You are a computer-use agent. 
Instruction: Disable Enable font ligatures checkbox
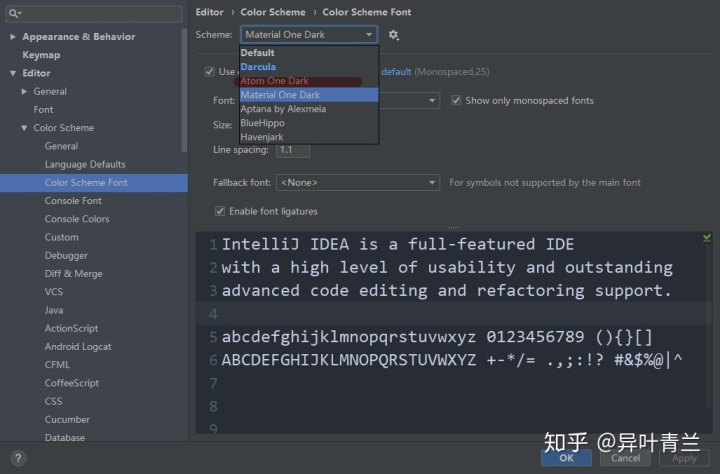click(220, 211)
